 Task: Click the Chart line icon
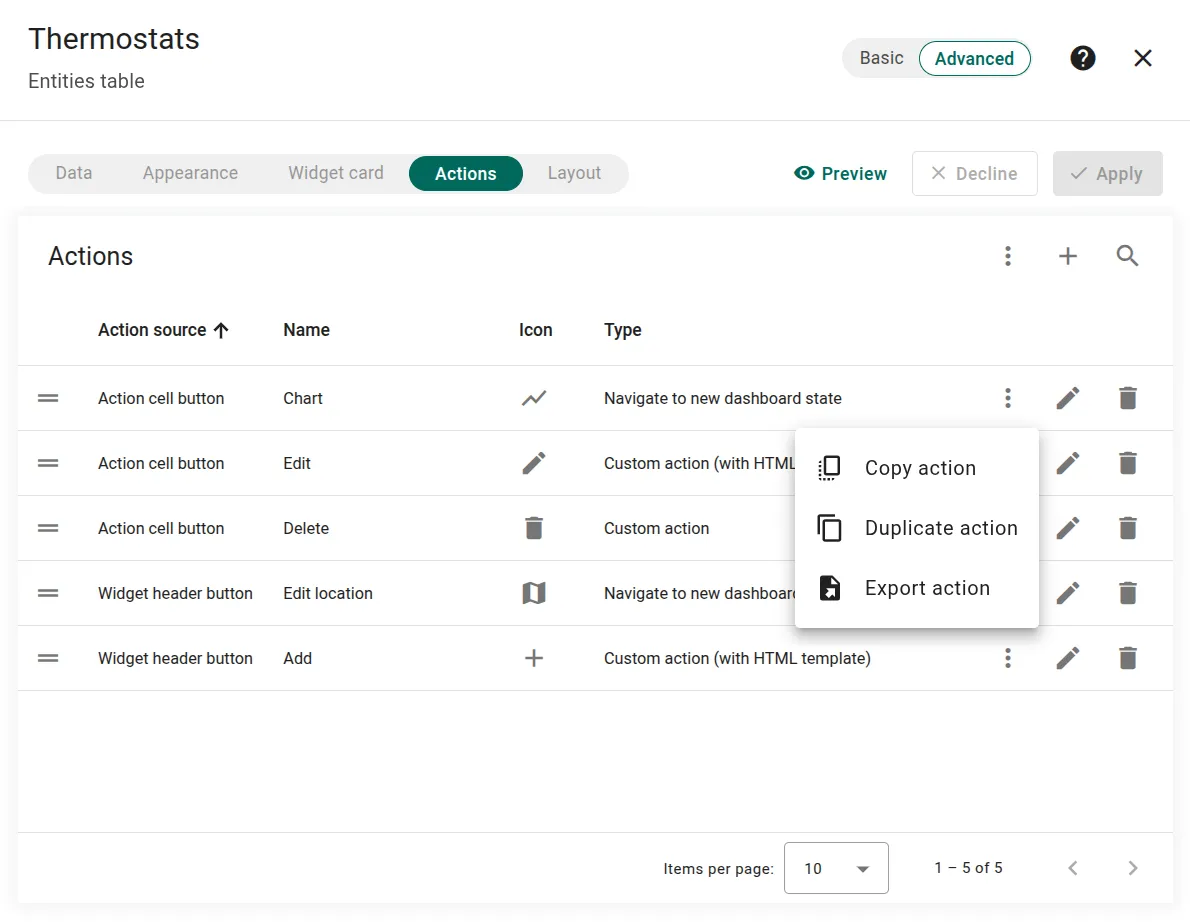[534, 398]
